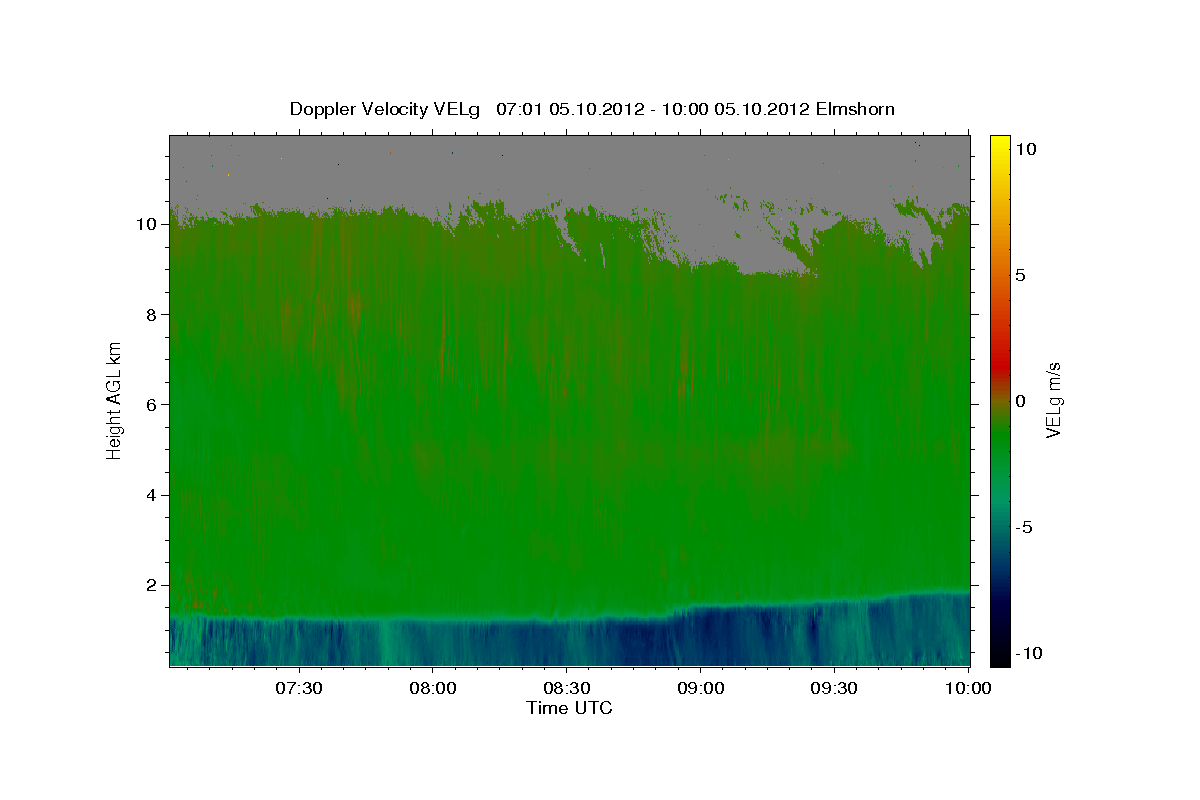Click the 'Time UTC' axis label

569,708
